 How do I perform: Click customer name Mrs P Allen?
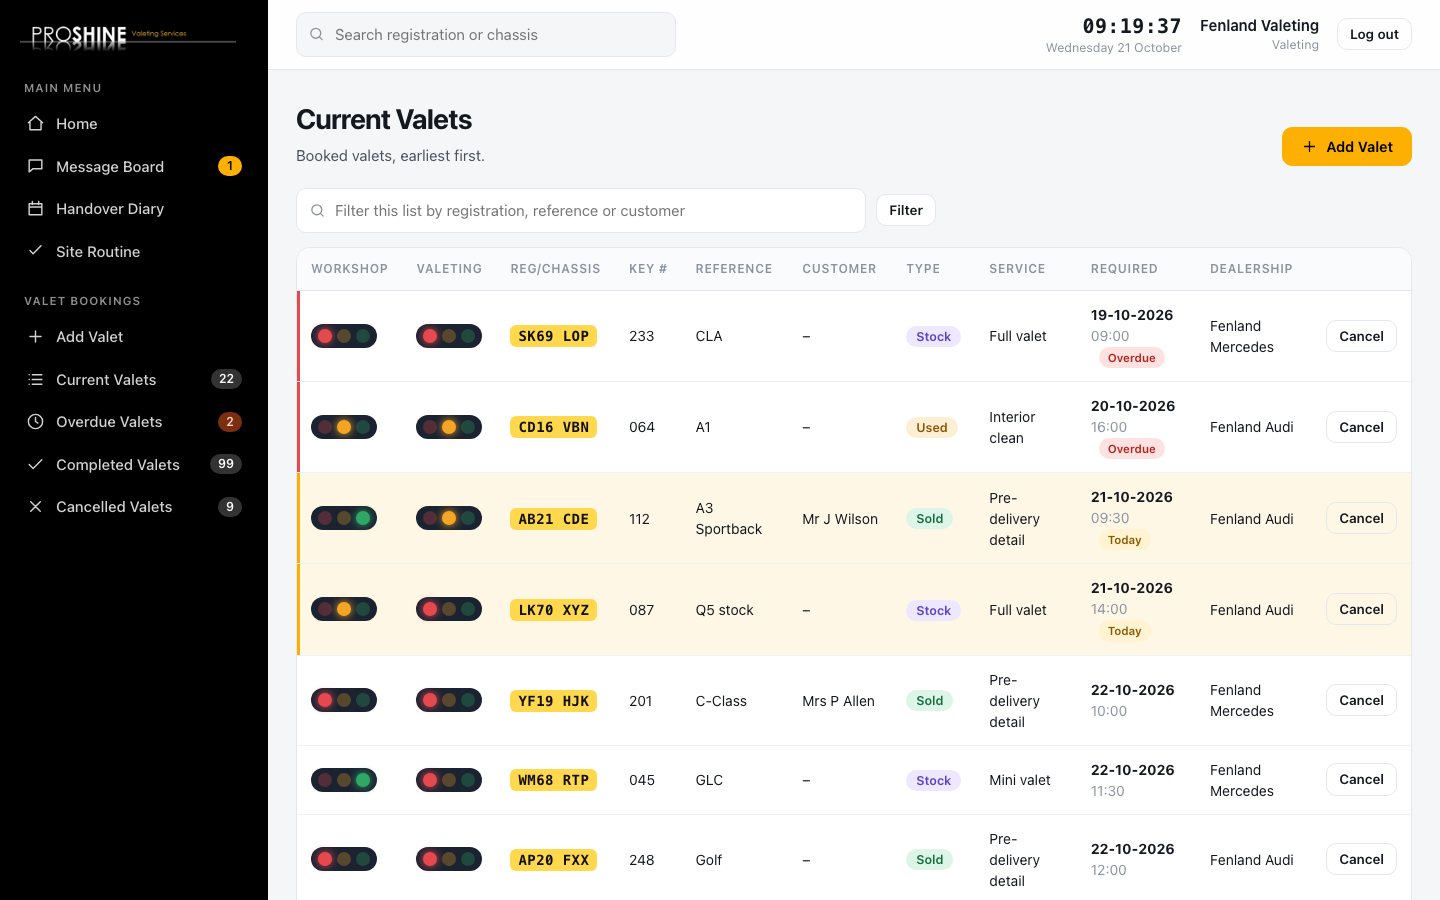pos(838,701)
